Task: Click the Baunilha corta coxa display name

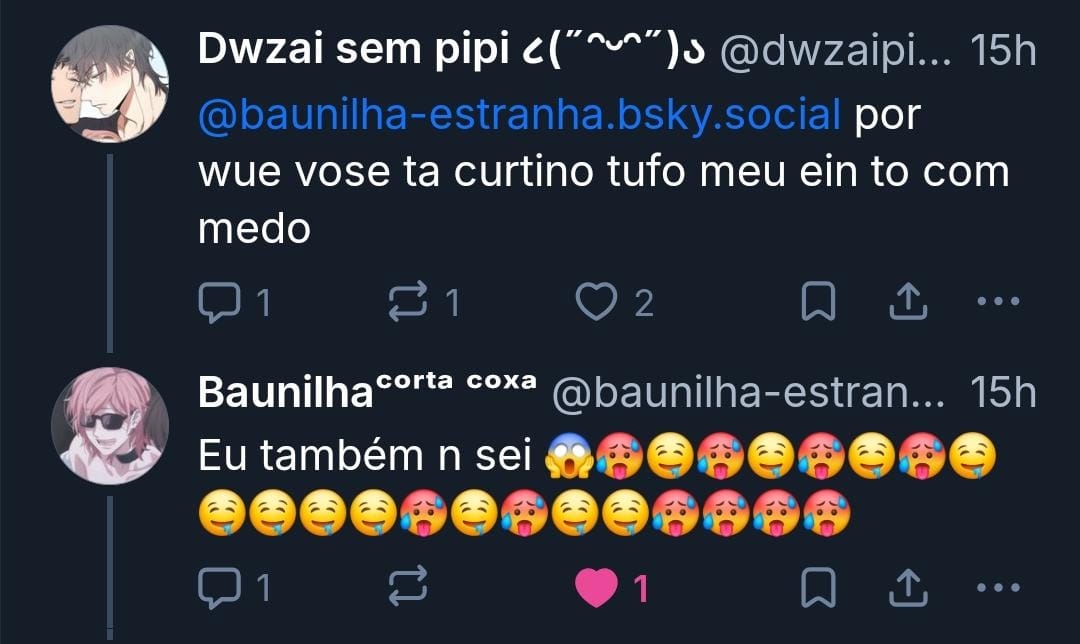Action: (367, 391)
